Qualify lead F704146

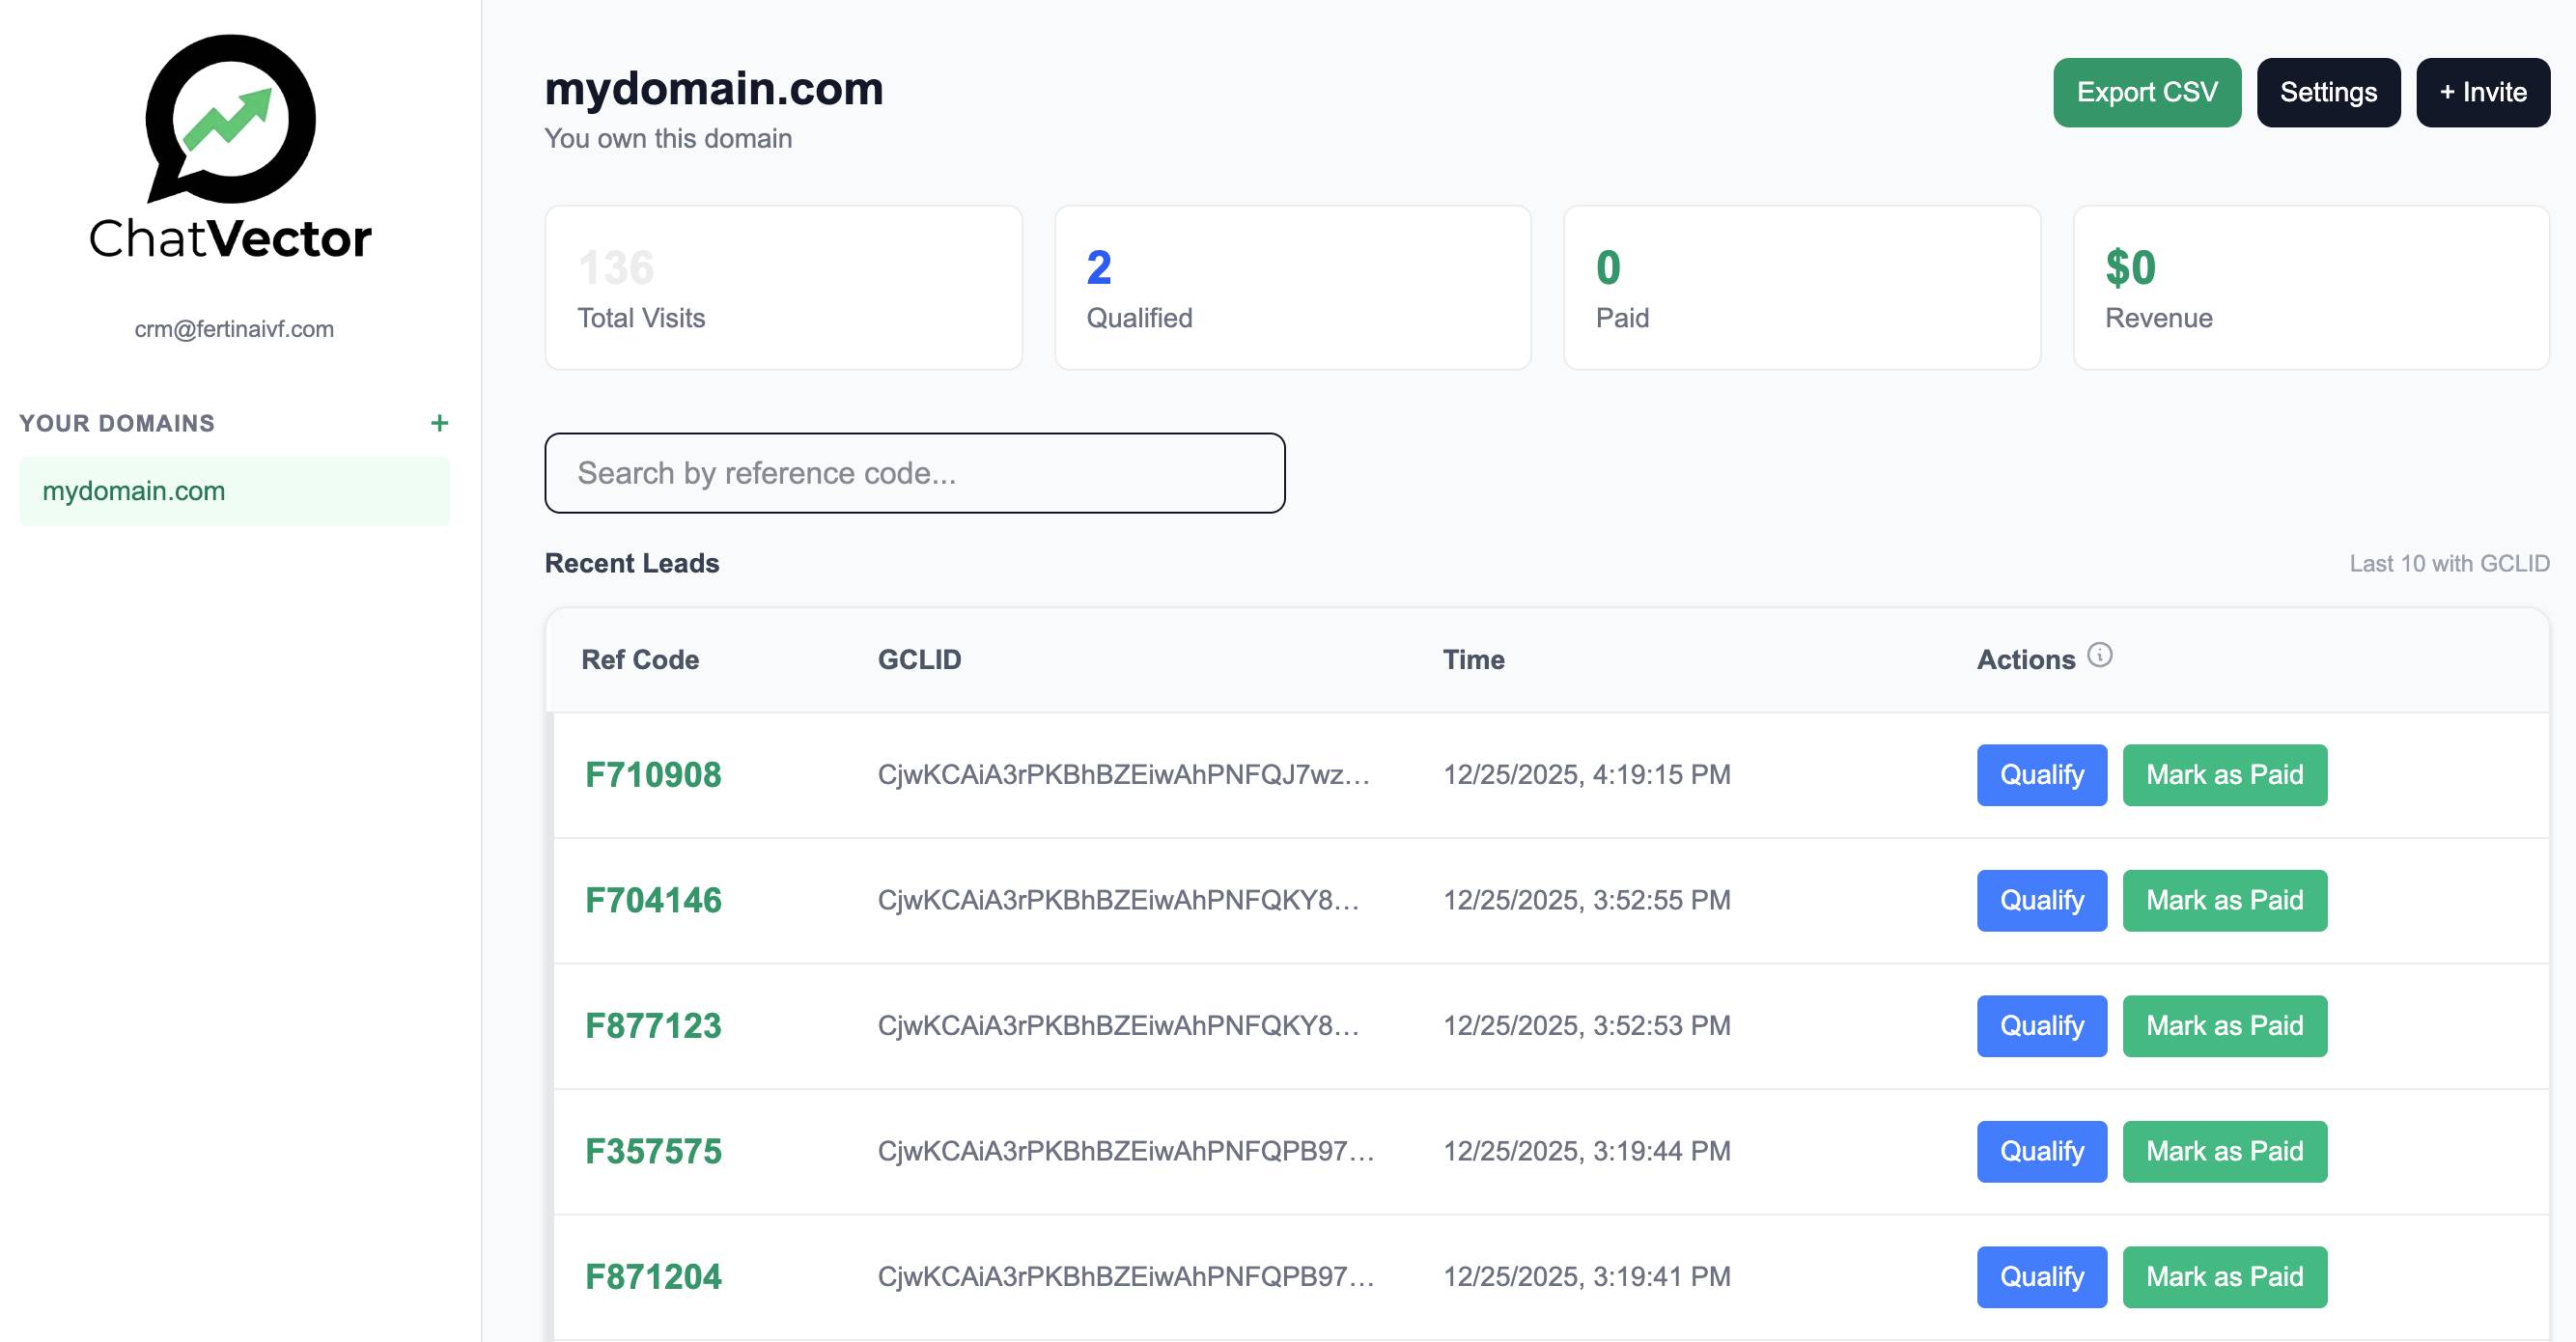[x=2041, y=900]
